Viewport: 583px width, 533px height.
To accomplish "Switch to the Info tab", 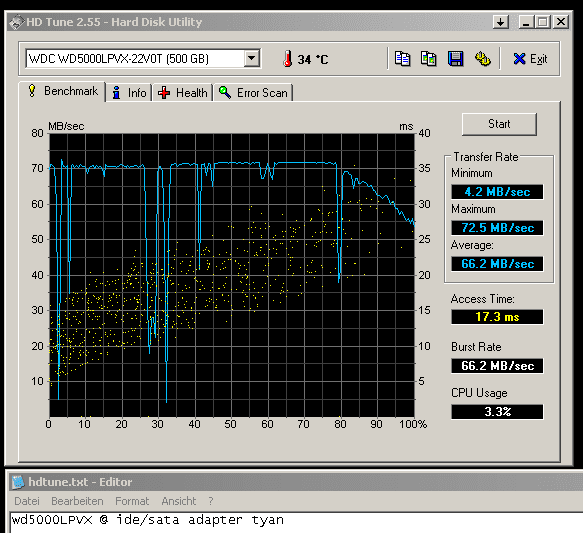I will (129, 93).
